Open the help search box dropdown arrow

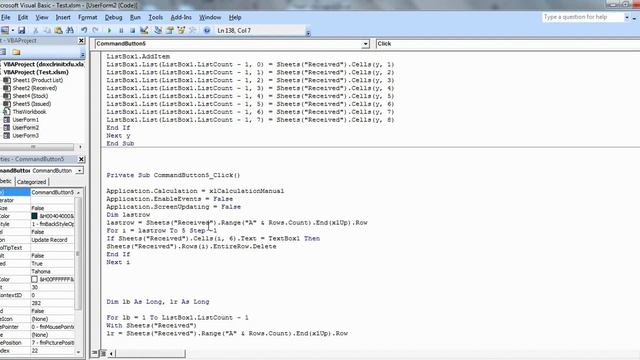tap(627, 17)
